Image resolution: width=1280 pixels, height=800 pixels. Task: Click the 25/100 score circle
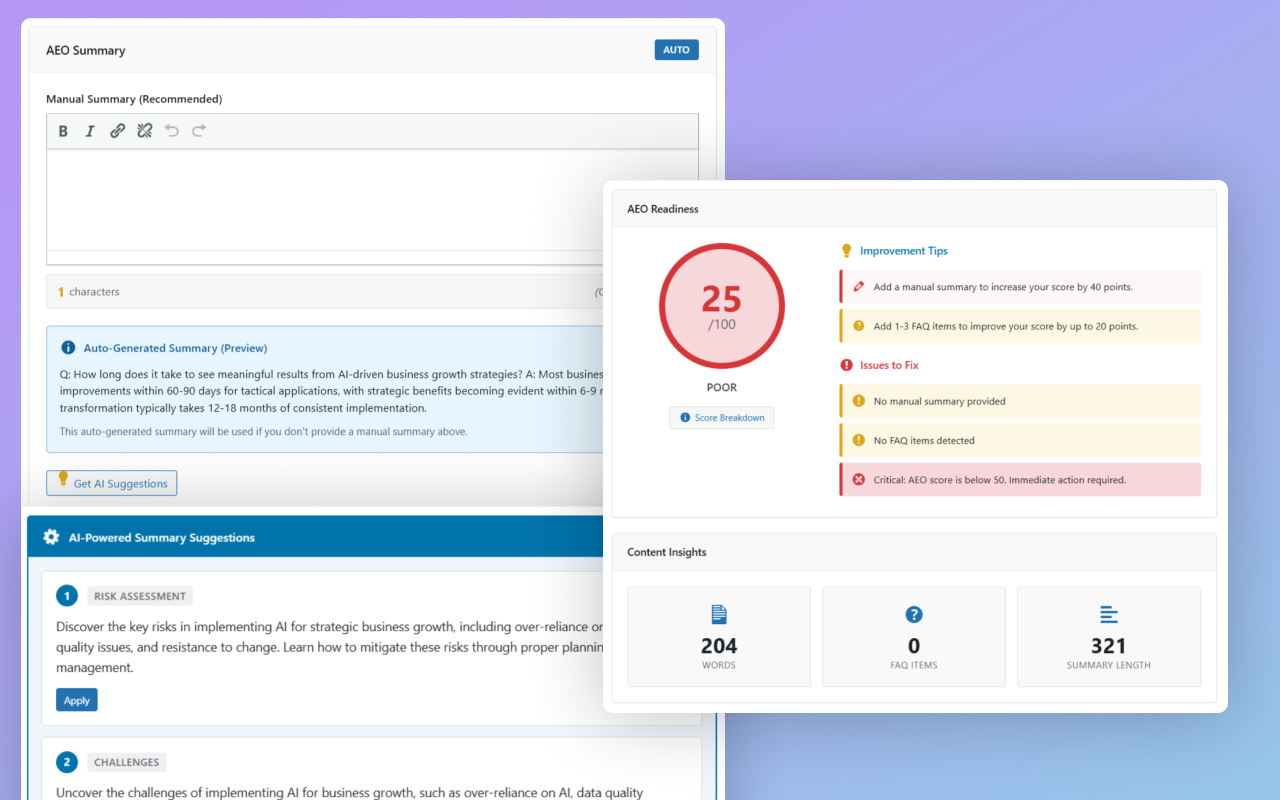[x=721, y=306]
